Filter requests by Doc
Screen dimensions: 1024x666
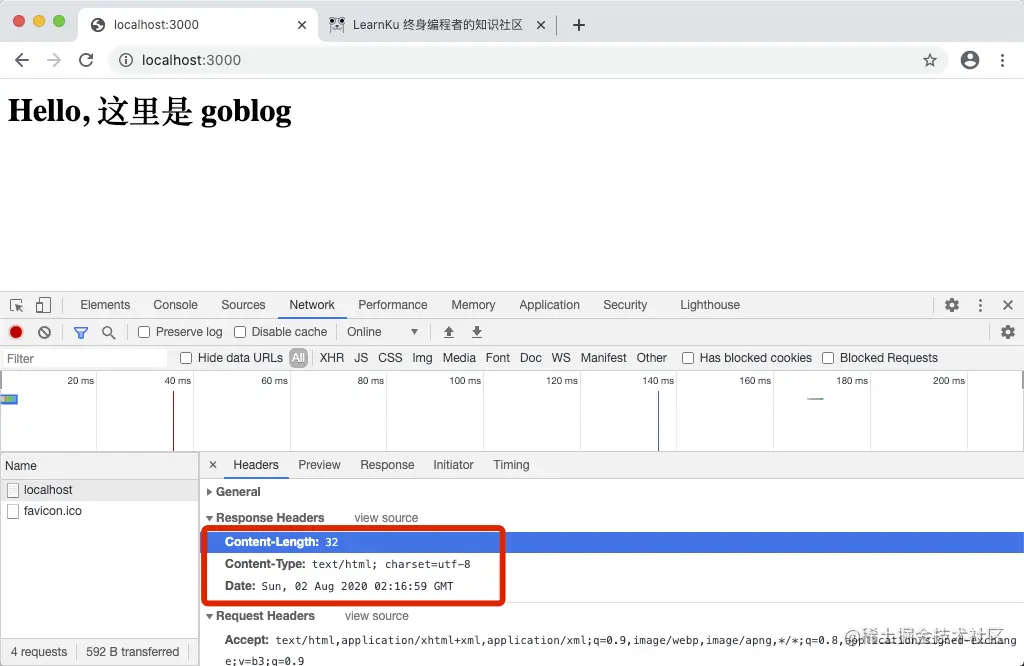point(530,358)
